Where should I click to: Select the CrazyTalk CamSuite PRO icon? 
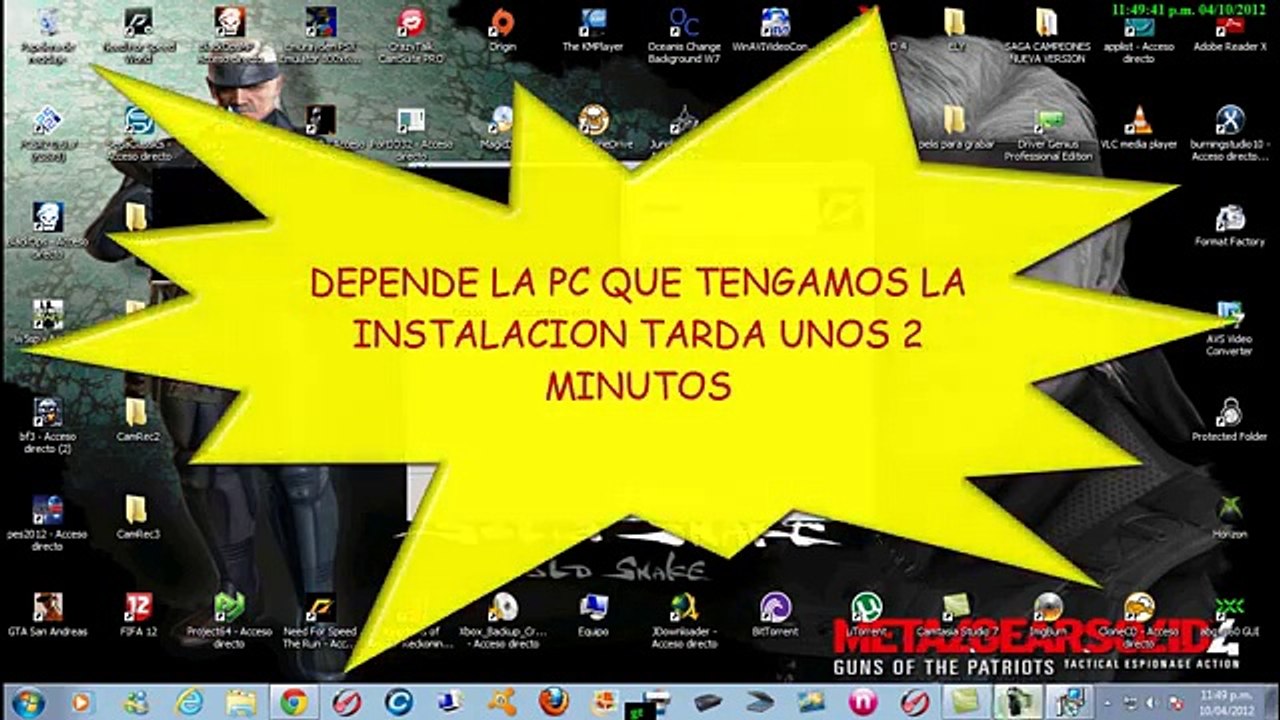(x=411, y=36)
